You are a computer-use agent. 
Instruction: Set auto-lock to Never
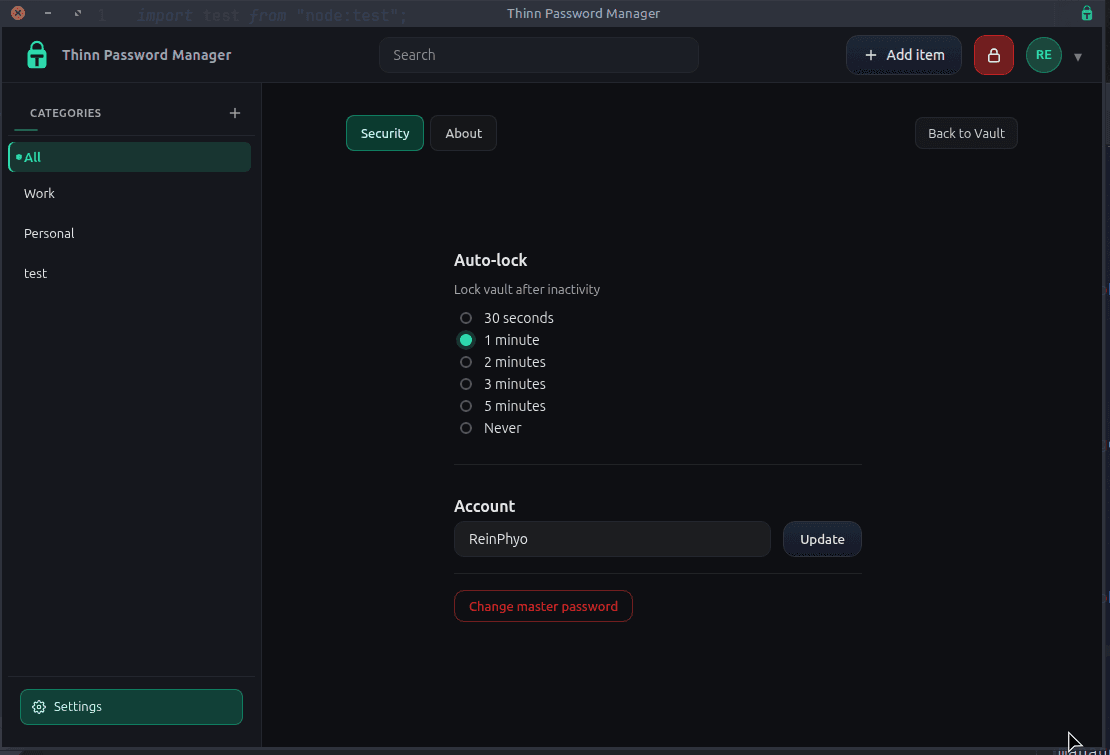coord(465,427)
